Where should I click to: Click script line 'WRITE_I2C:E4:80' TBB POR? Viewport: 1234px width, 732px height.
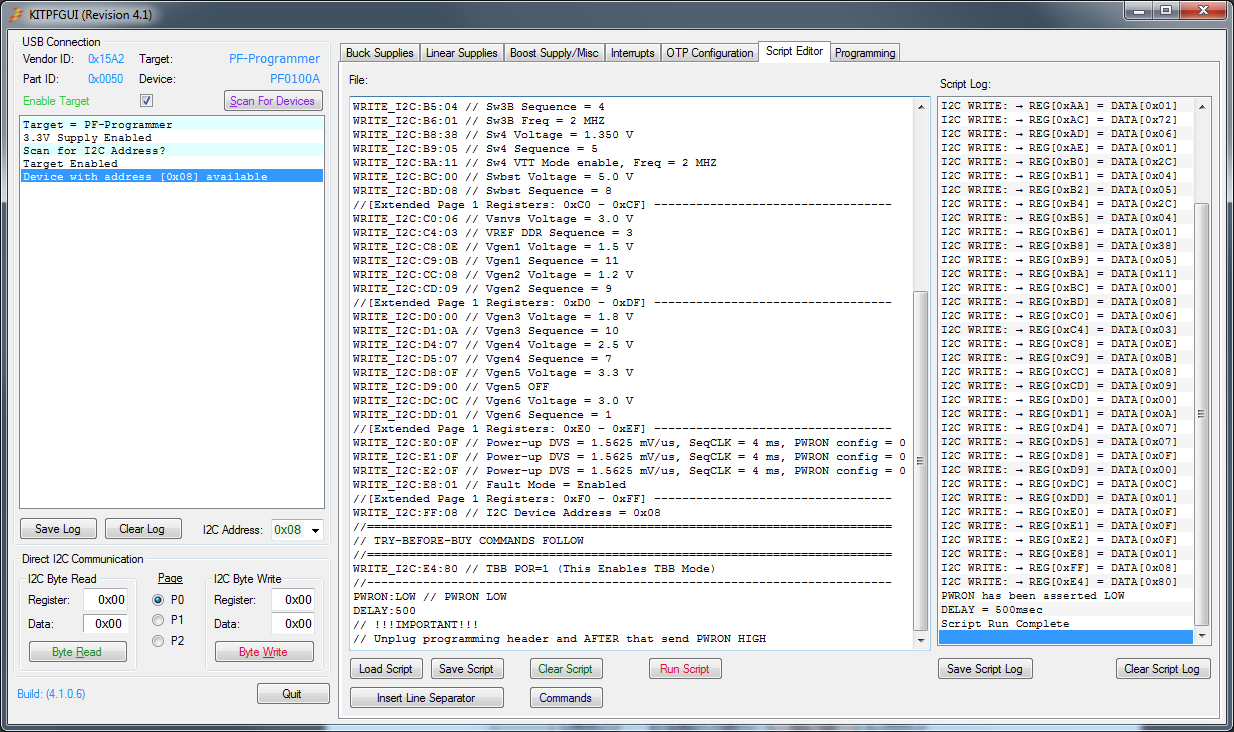pos(534,569)
